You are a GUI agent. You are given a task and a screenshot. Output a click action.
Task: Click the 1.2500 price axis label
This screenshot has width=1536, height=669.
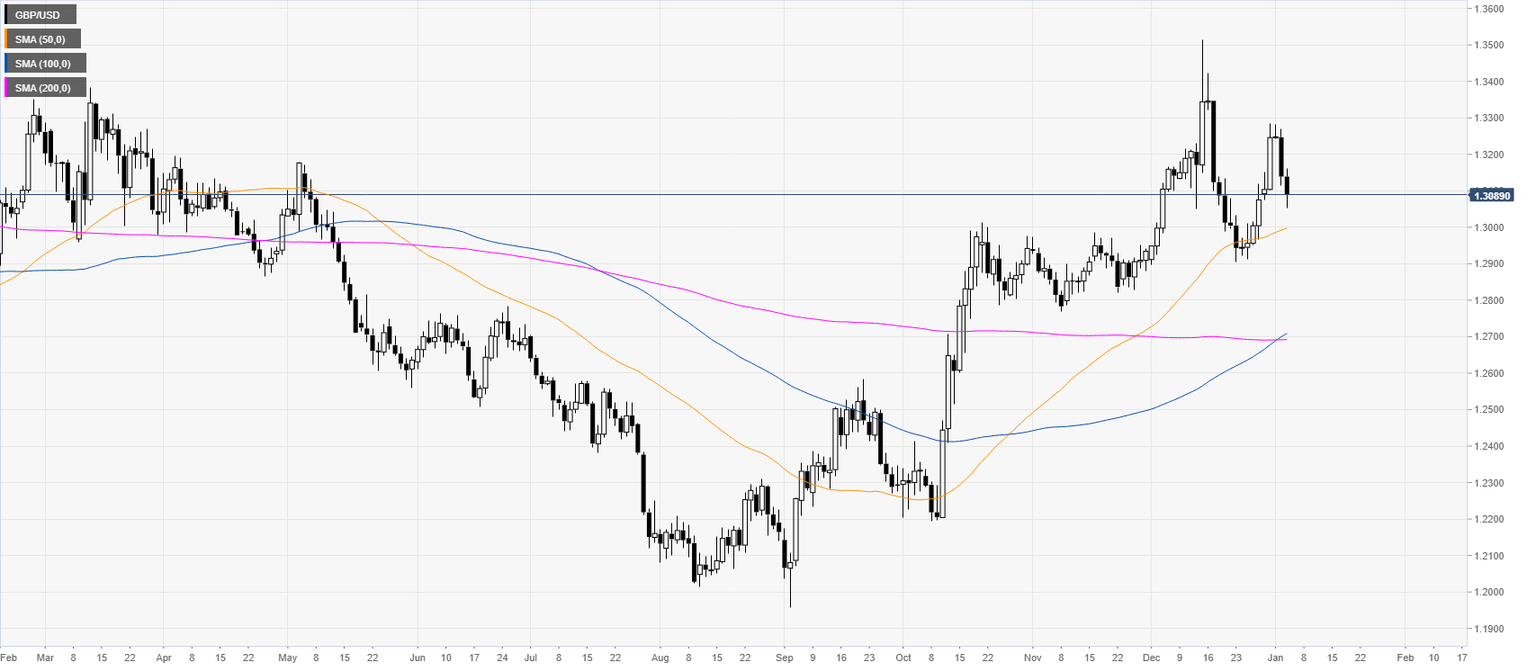coord(1490,410)
